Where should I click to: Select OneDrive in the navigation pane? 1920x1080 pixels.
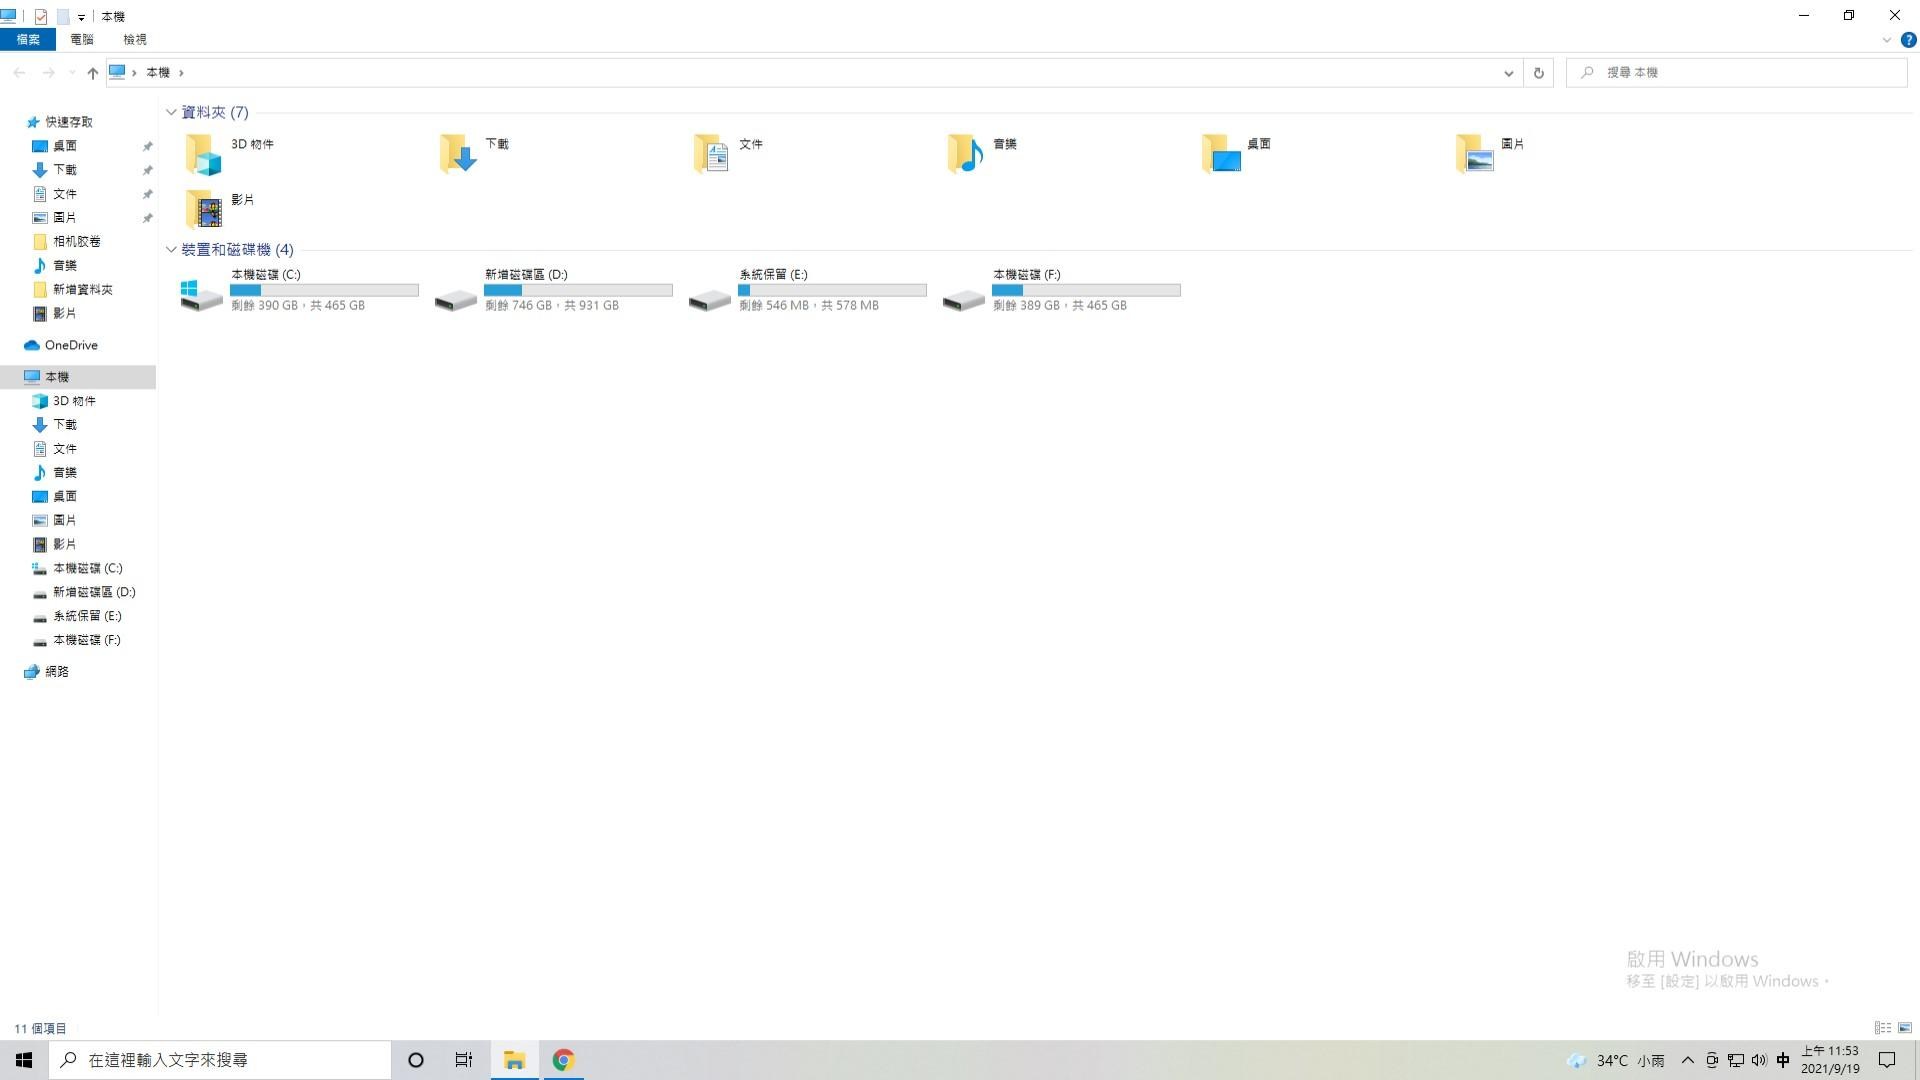click(71, 345)
